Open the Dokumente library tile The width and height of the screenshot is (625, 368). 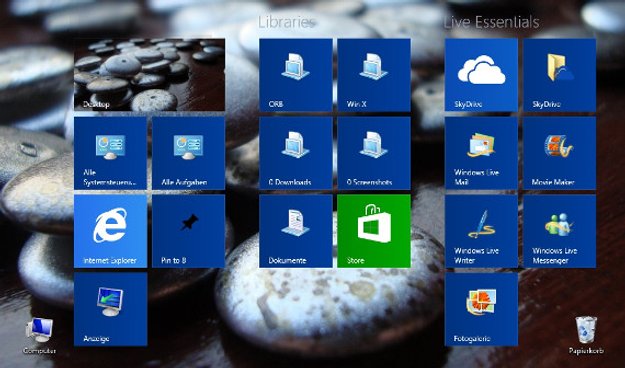[296, 231]
